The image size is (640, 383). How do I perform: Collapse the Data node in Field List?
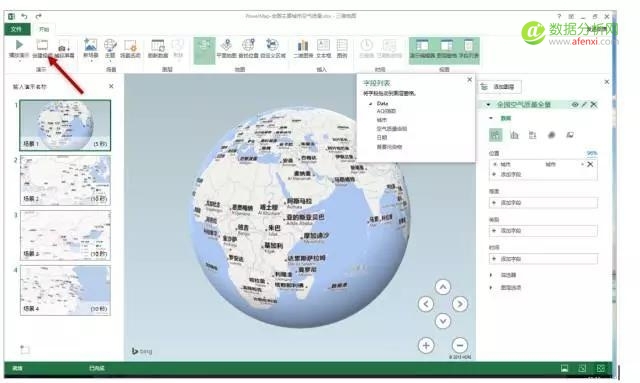pyautogui.click(x=371, y=104)
